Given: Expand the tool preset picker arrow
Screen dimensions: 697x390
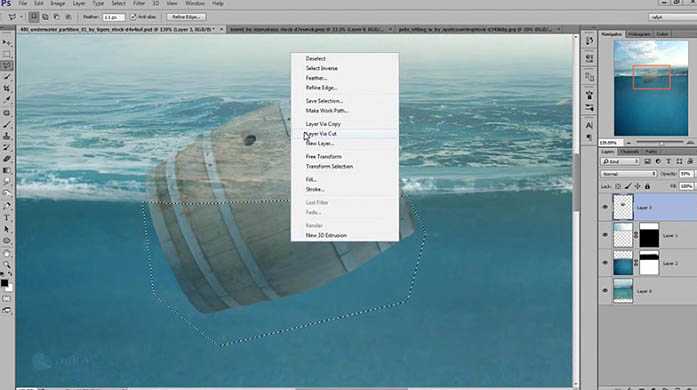Looking at the screenshot, I should coord(21,17).
